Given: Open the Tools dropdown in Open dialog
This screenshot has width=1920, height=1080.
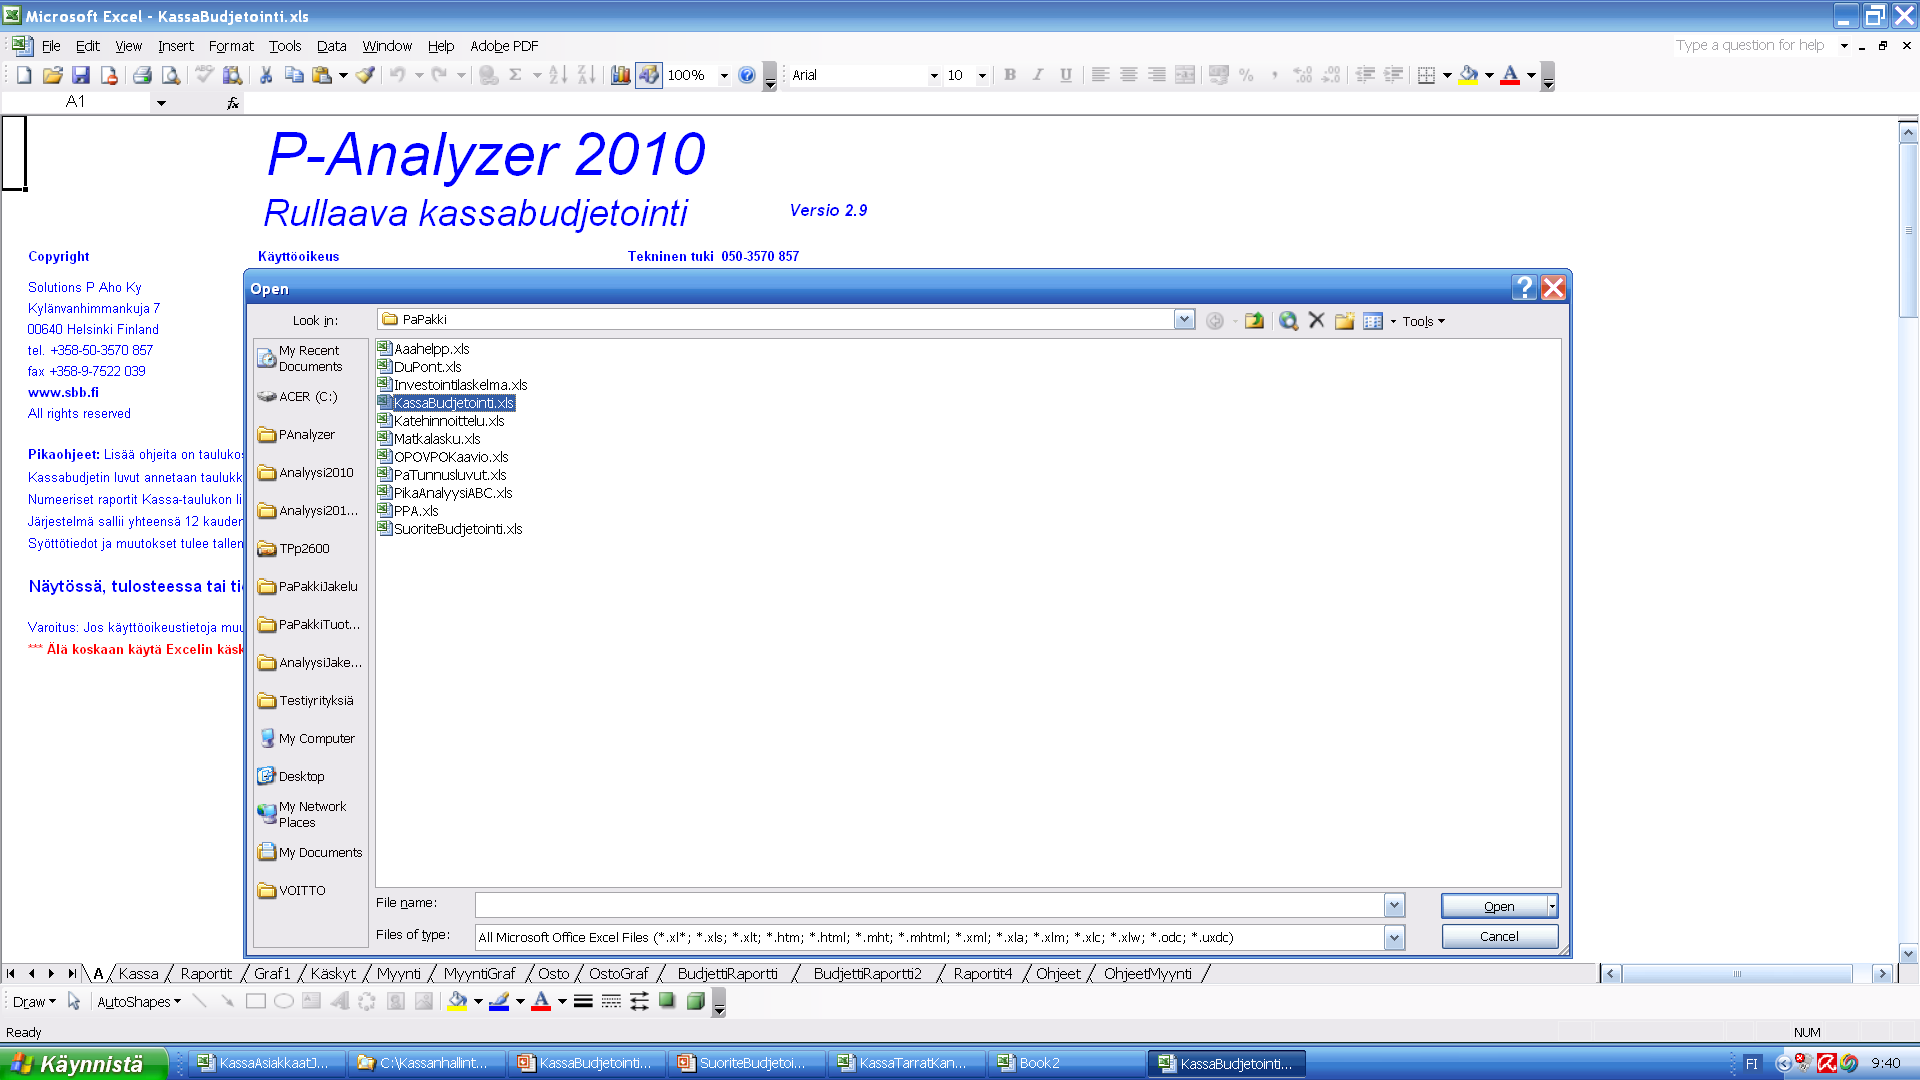Looking at the screenshot, I should click(1423, 321).
